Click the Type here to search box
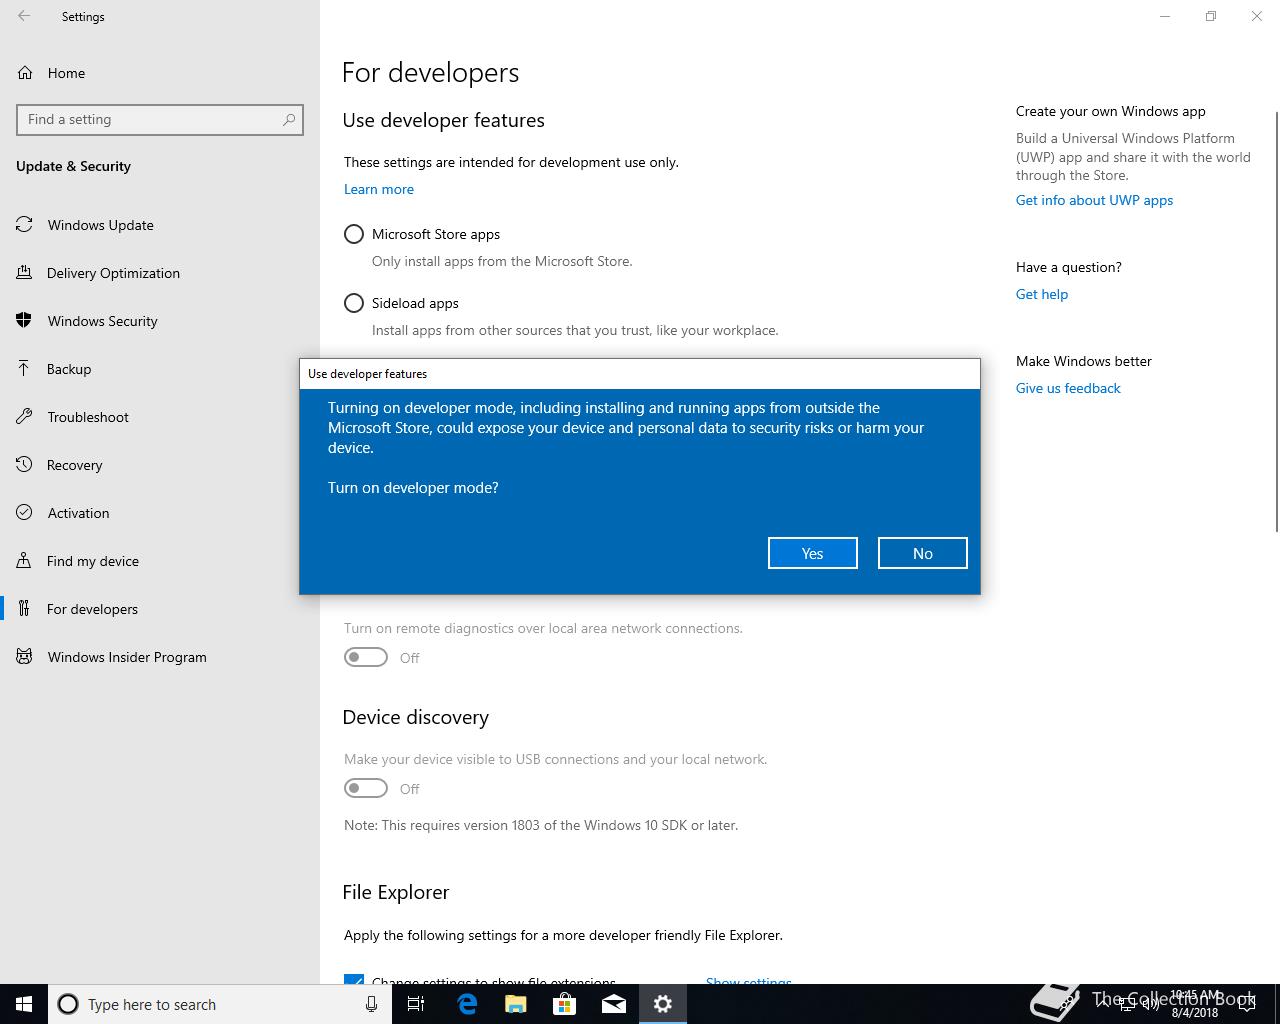1280x1024 pixels. point(219,1004)
